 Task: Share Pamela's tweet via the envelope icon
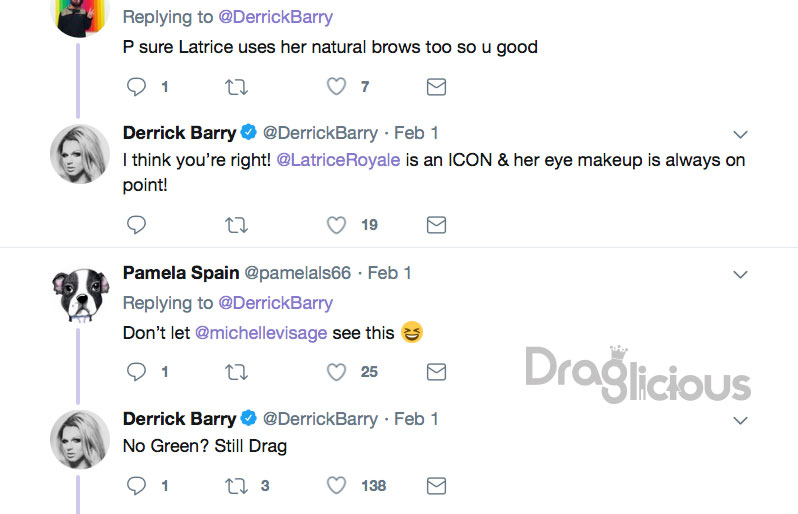pyautogui.click(x=436, y=372)
